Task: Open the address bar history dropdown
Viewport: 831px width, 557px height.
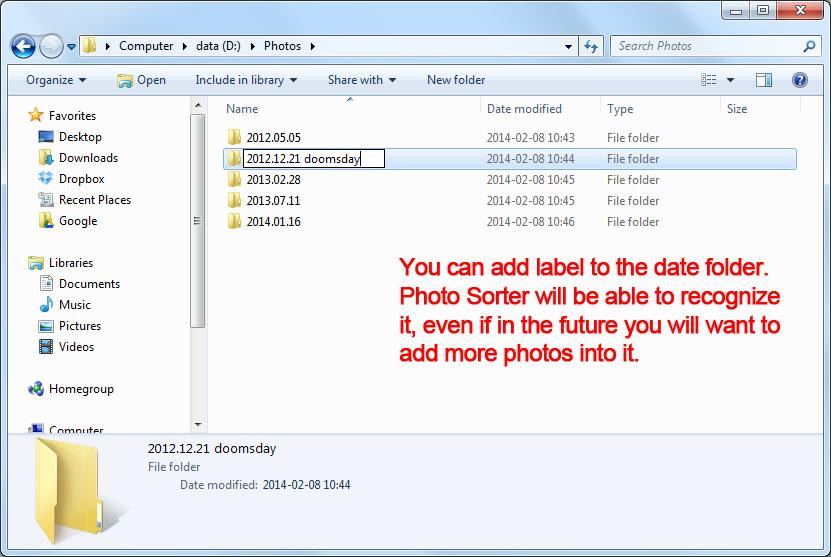Action: pos(568,47)
